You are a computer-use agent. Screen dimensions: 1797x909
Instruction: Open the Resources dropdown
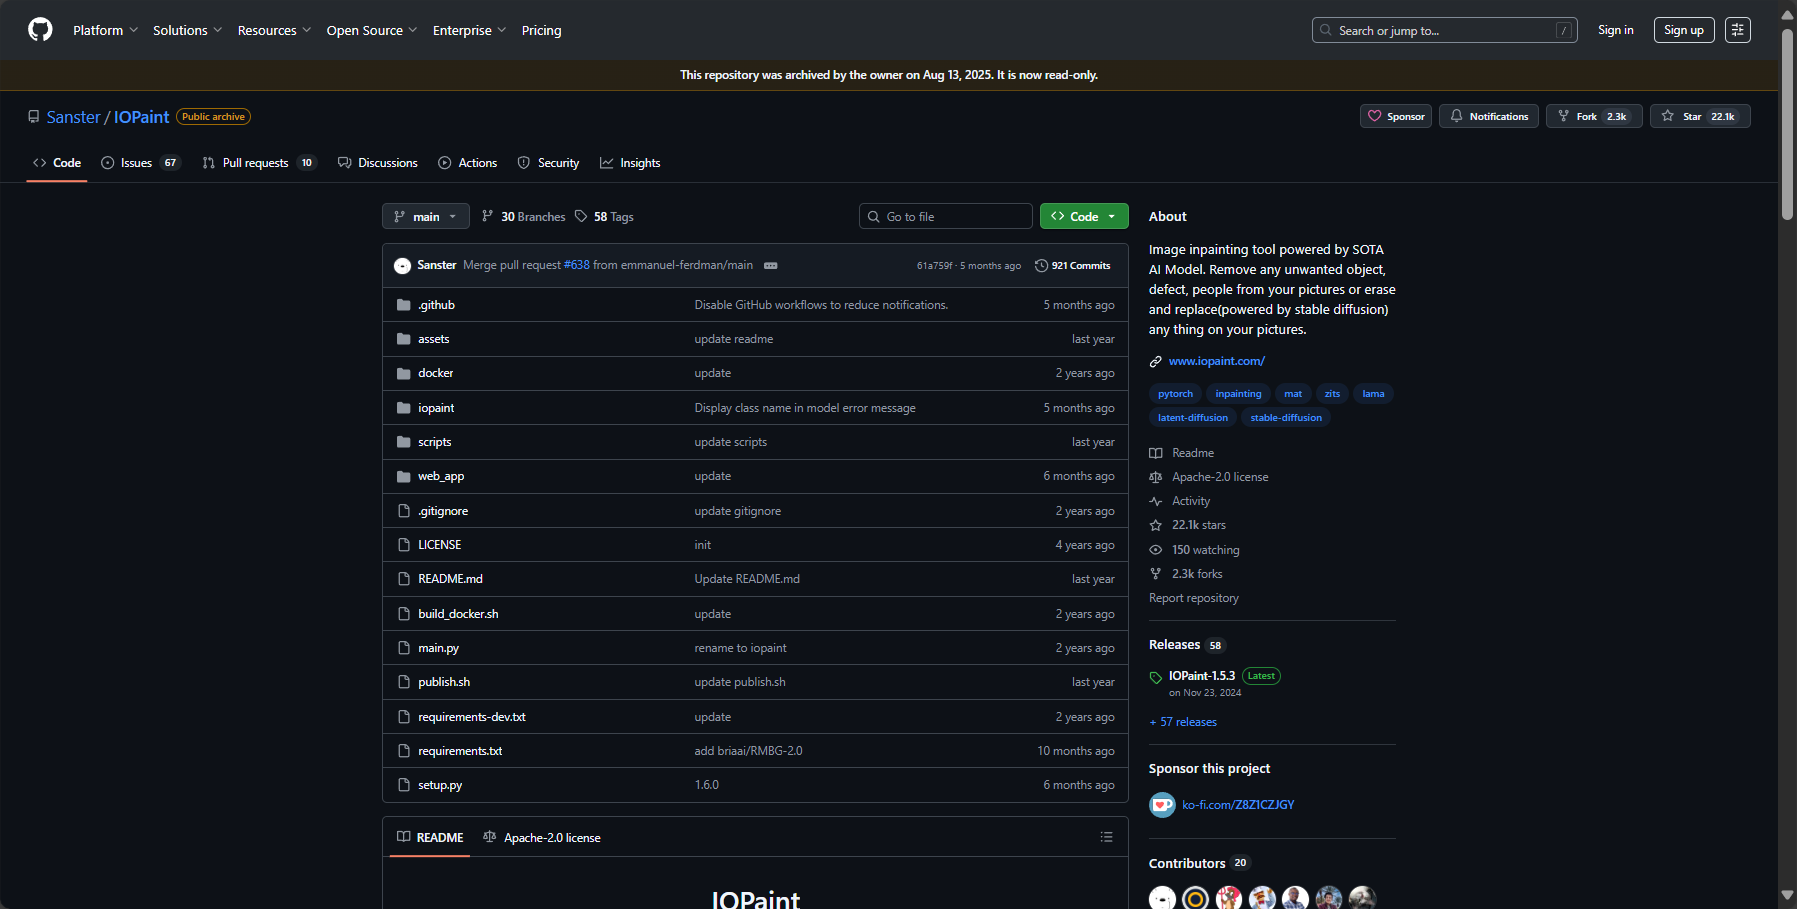coord(274,30)
